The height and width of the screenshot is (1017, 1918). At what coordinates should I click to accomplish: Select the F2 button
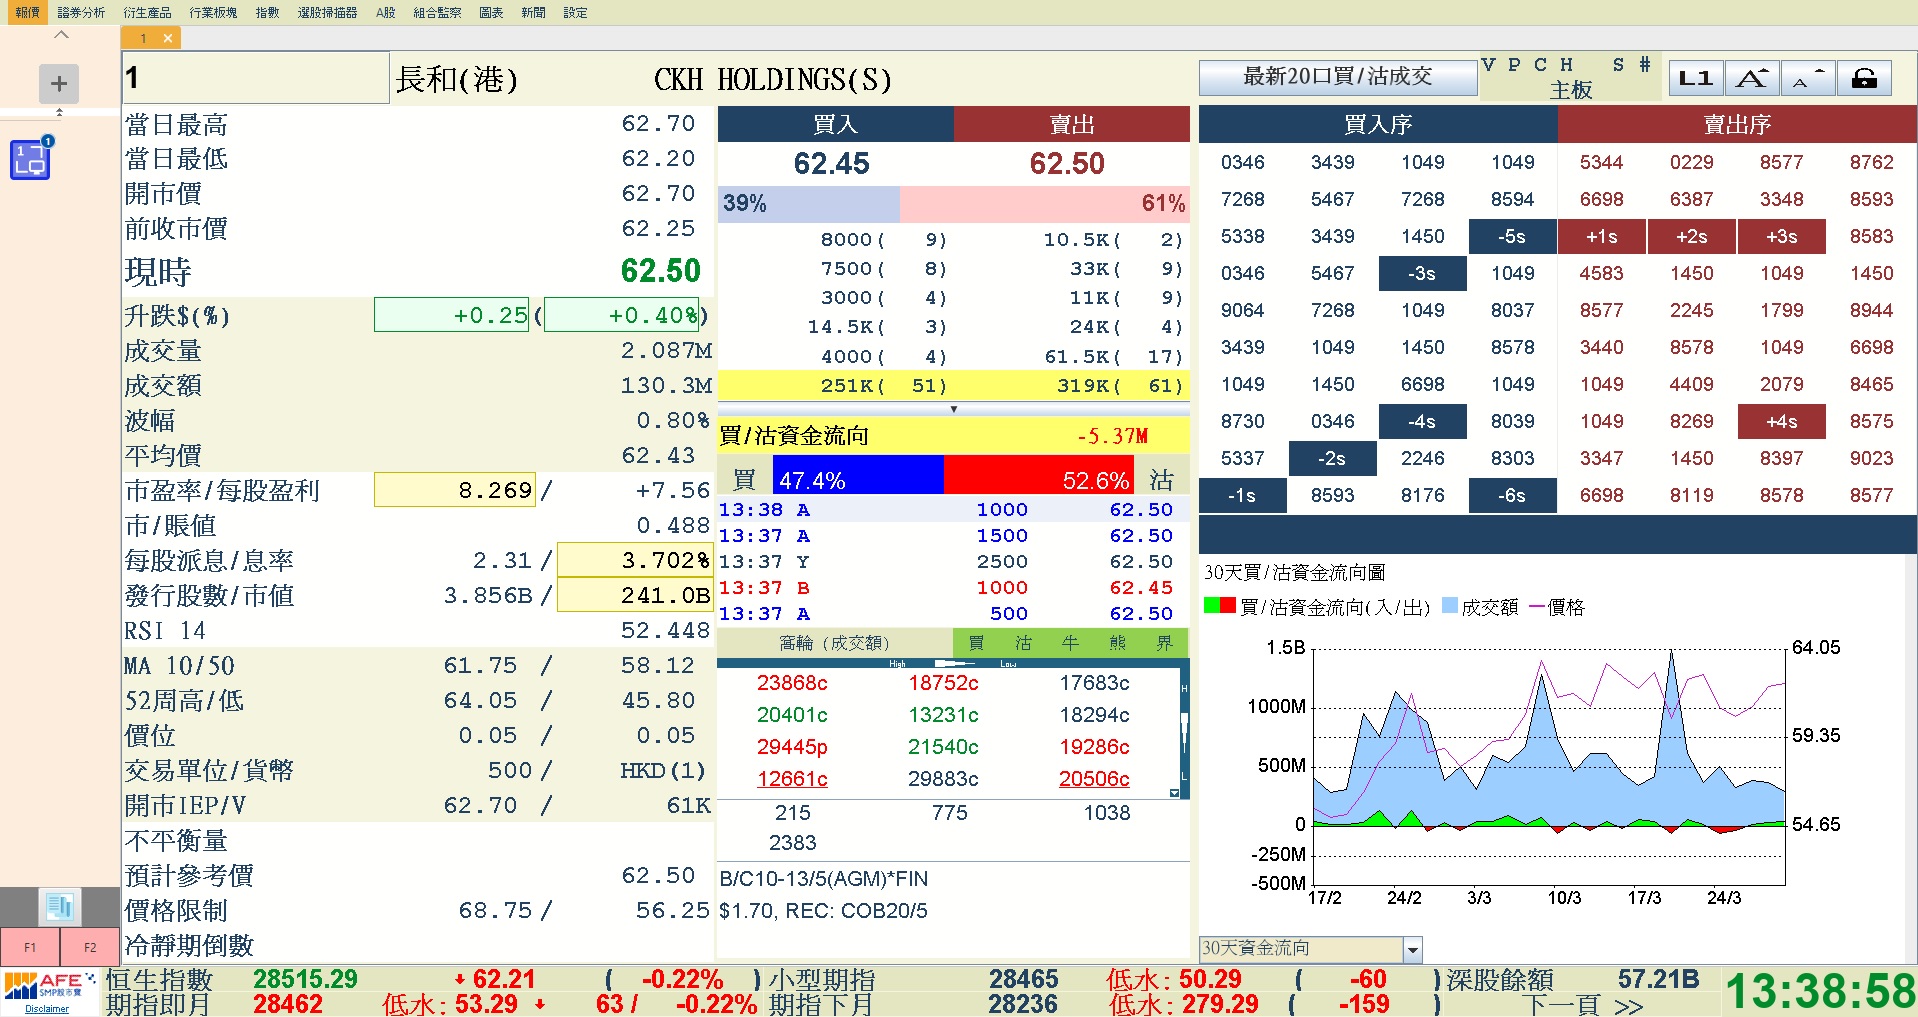90,947
